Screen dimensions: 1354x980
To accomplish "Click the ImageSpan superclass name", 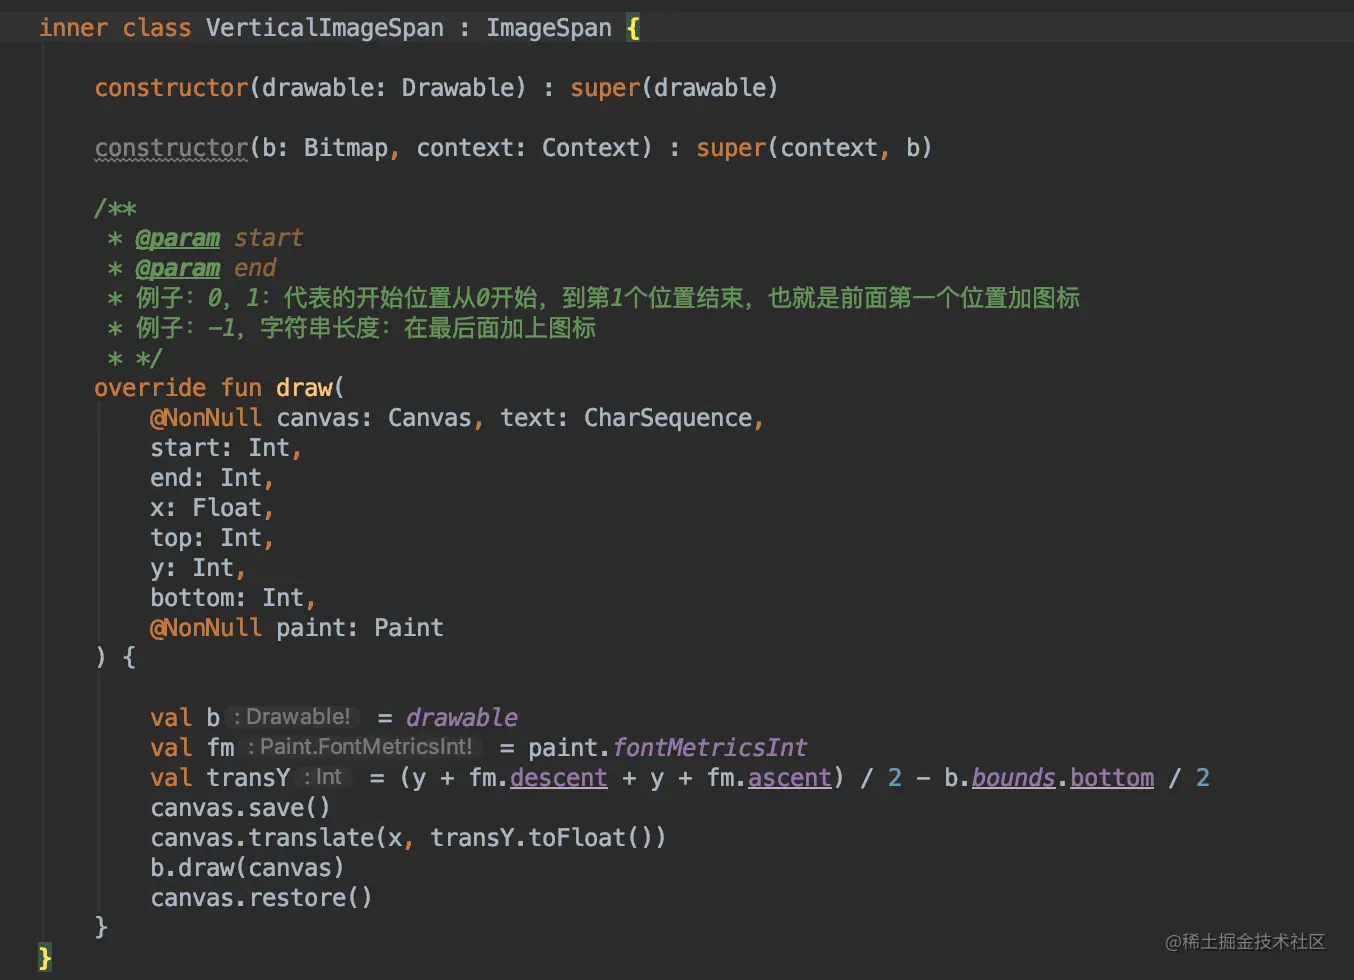I will (548, 28).
